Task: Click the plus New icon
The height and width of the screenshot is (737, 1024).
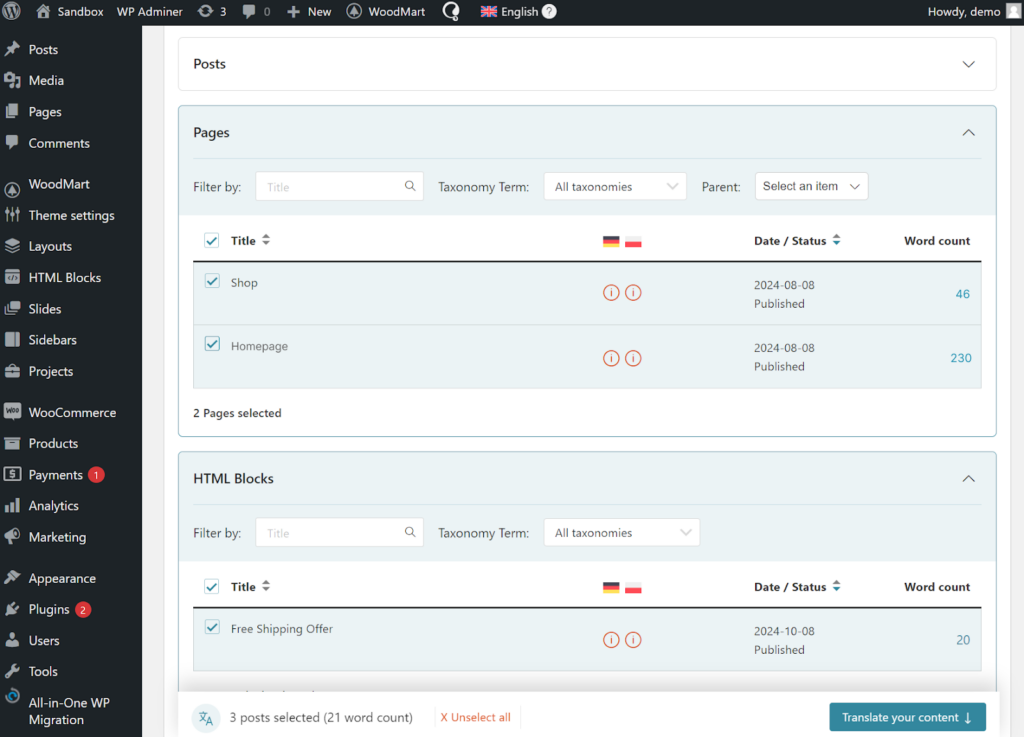Action: [294, 12]
